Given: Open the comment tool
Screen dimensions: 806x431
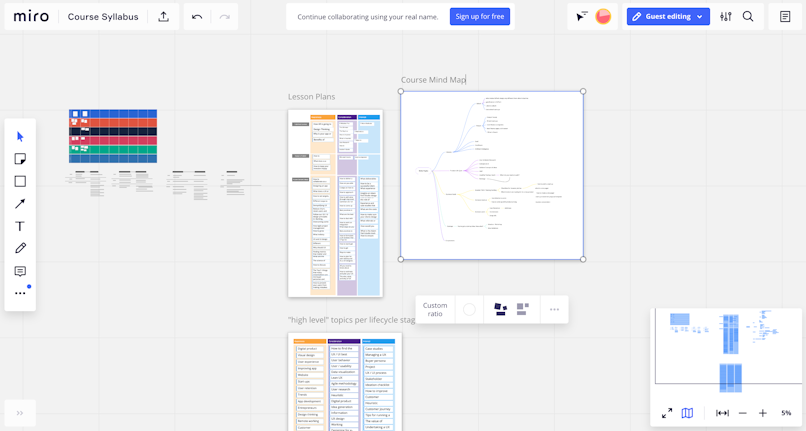Looking at the screenshot, I should (x=20, y=271).
